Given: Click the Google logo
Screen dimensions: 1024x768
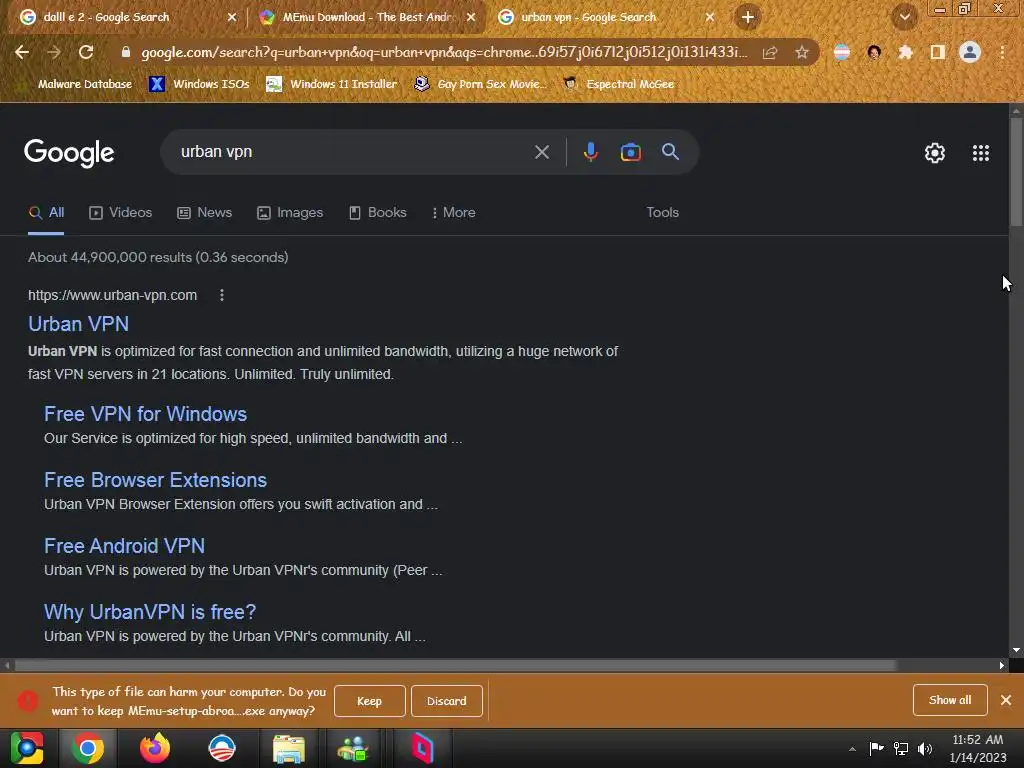Looking at the screenshot, I should 69,153.
